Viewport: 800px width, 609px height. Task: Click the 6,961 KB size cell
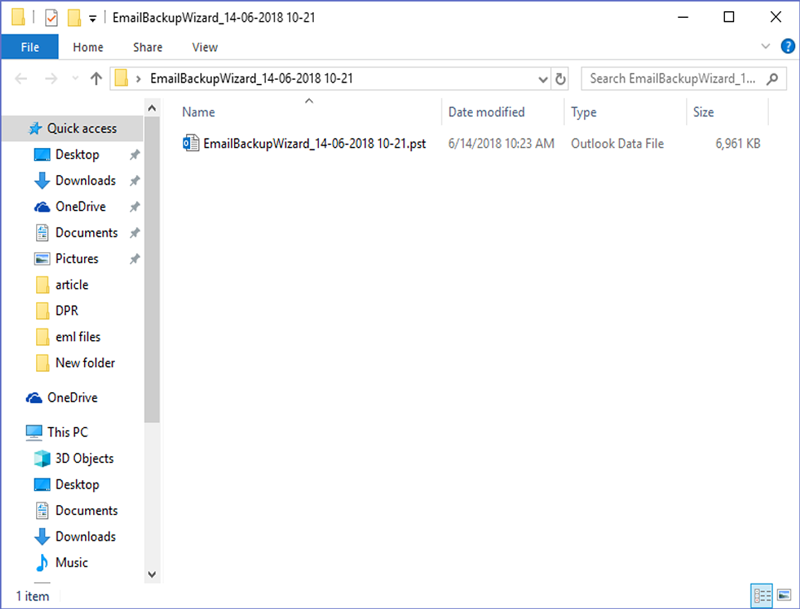pyautogui.click(x=738, y=144)
